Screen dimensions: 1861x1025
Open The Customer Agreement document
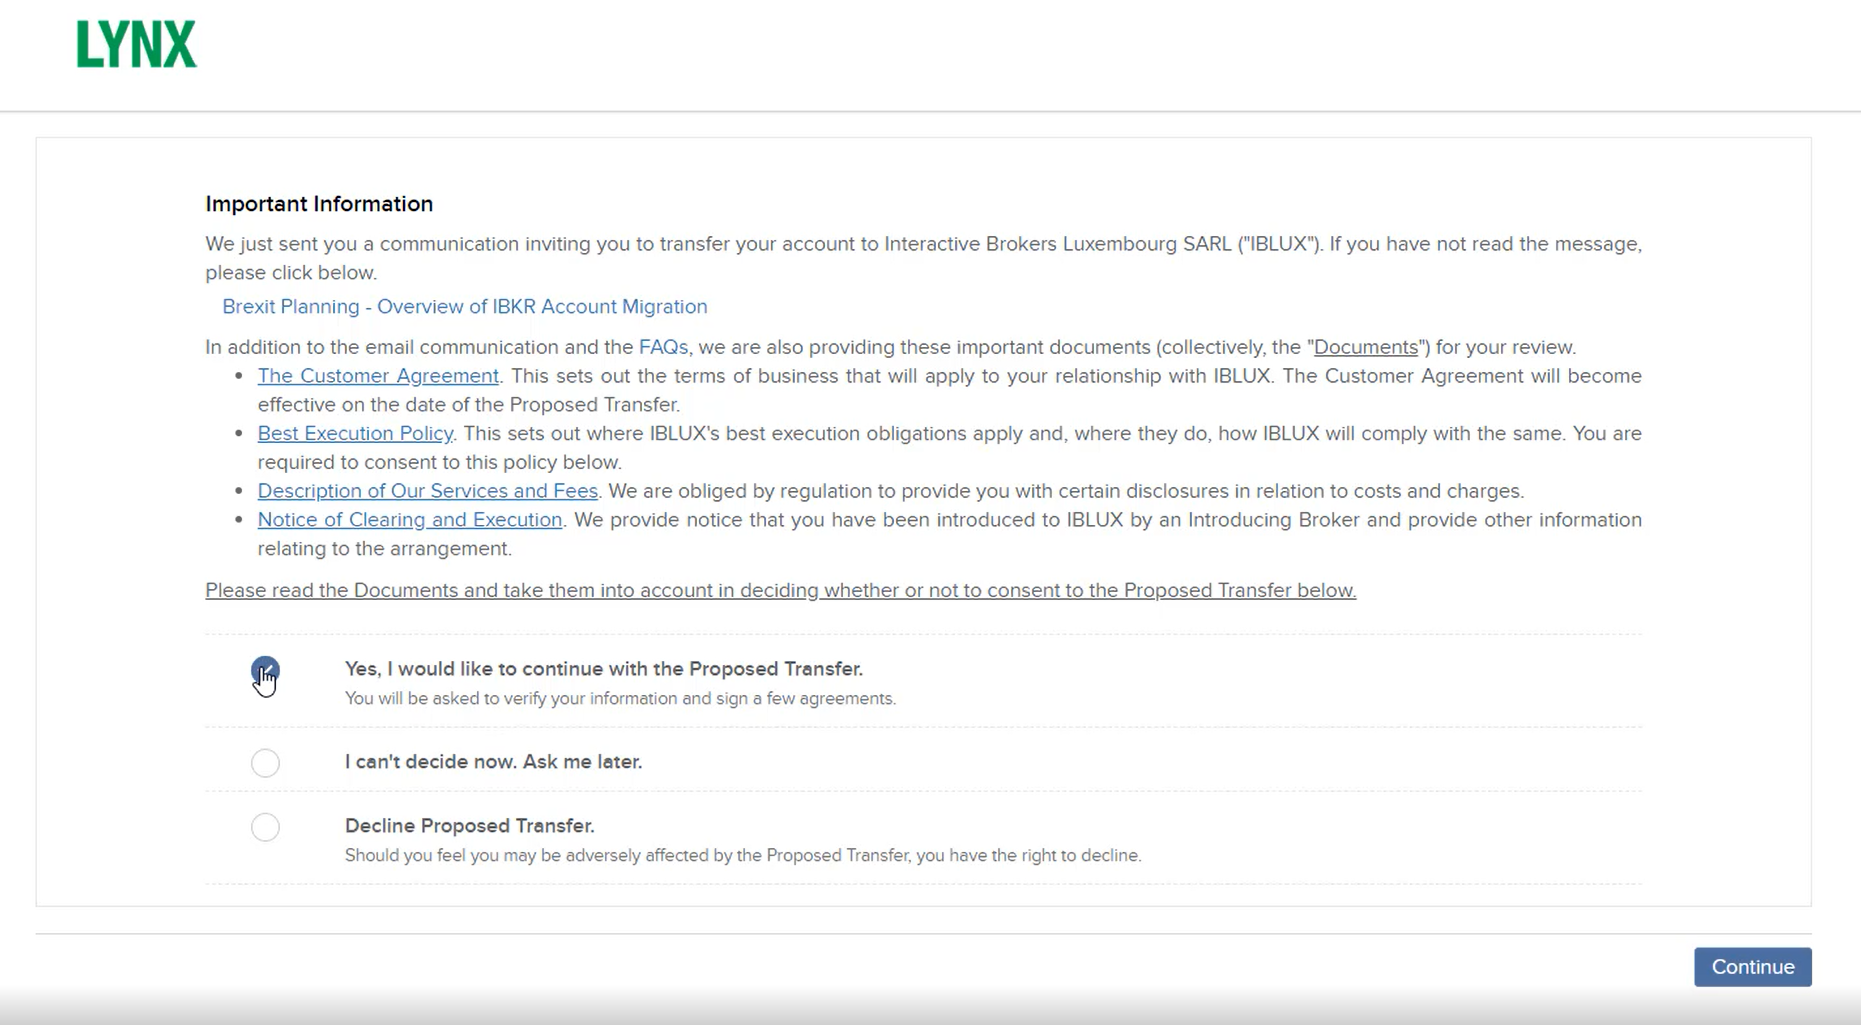click(x=378, y=376)
